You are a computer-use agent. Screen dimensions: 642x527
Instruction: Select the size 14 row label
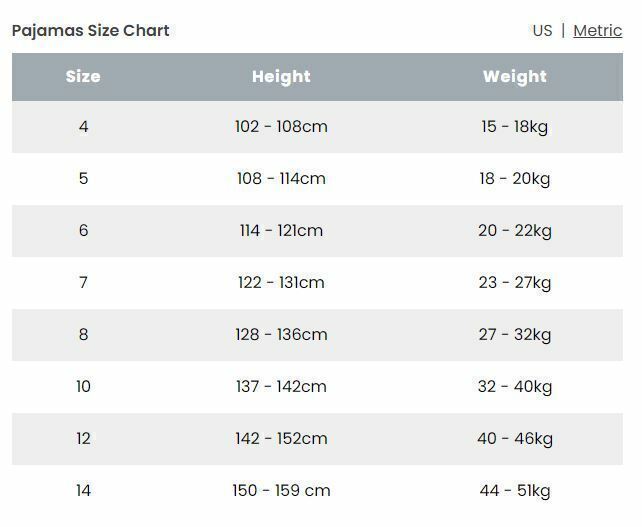click(84, 491)
